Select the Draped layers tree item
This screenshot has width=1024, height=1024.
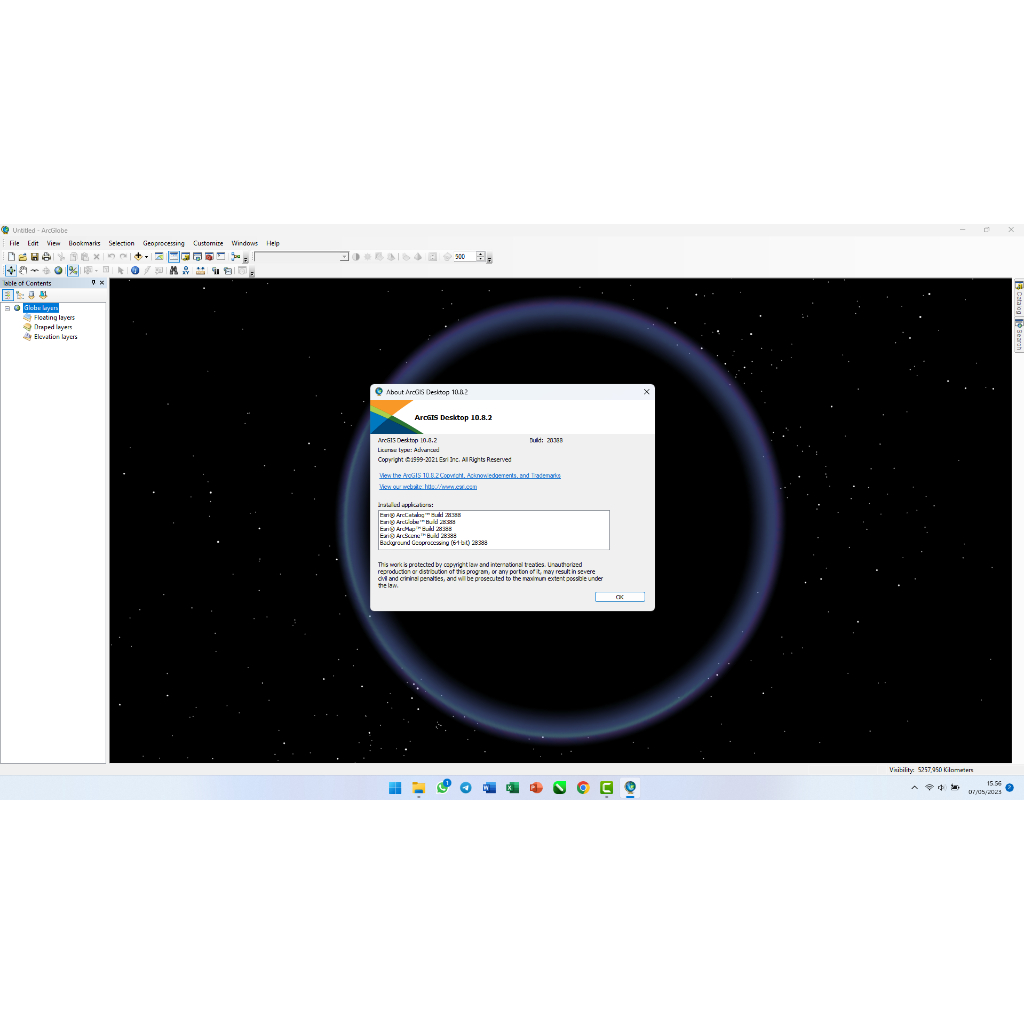(53, 327)
